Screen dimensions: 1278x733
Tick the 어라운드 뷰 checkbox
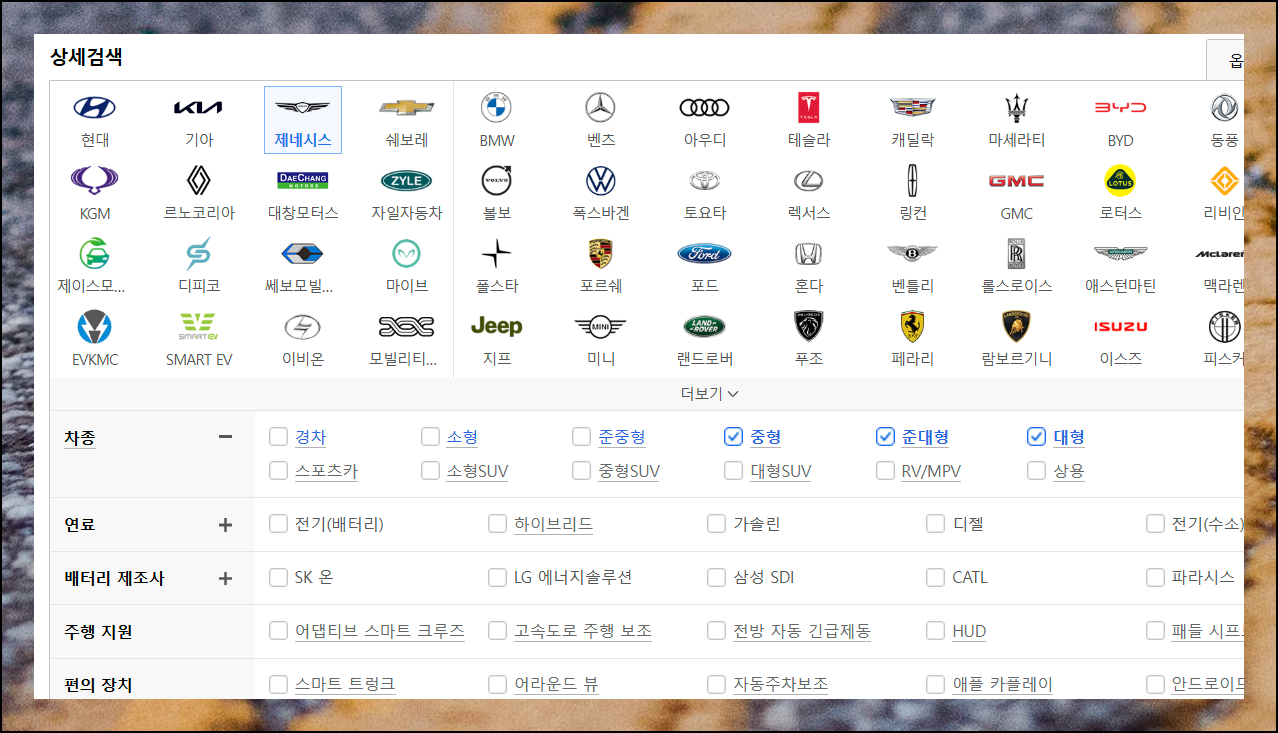497,685
